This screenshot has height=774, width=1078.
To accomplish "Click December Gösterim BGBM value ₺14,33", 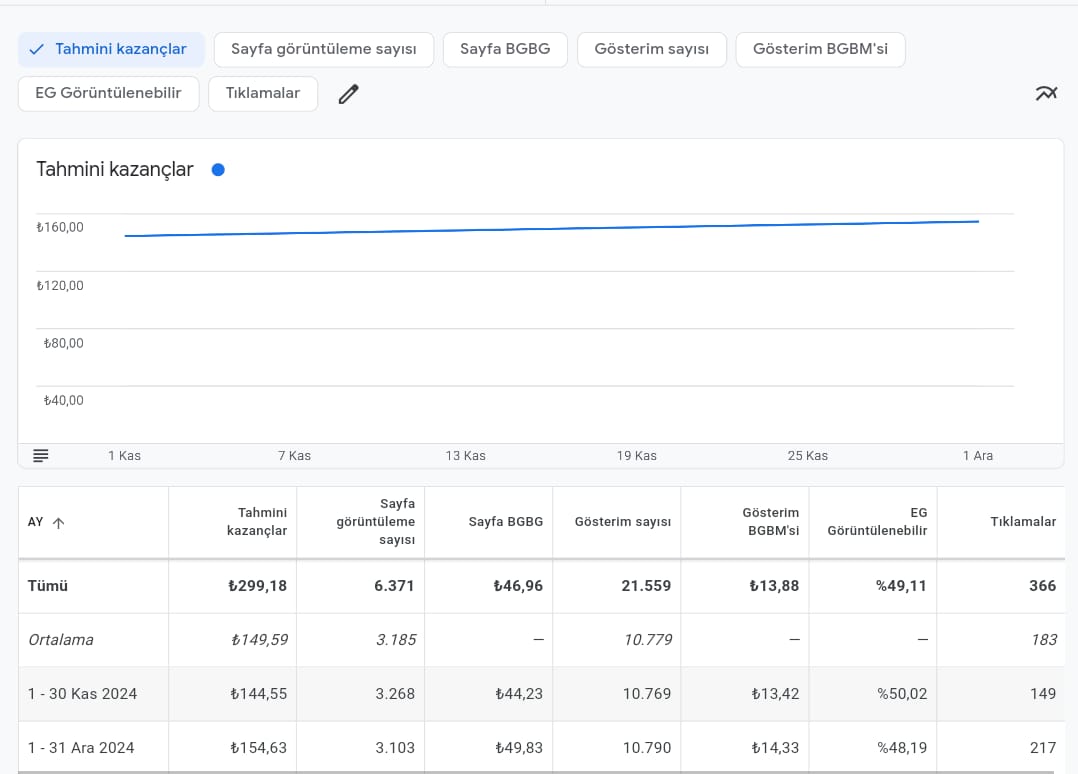I will (x=775, y=747).
